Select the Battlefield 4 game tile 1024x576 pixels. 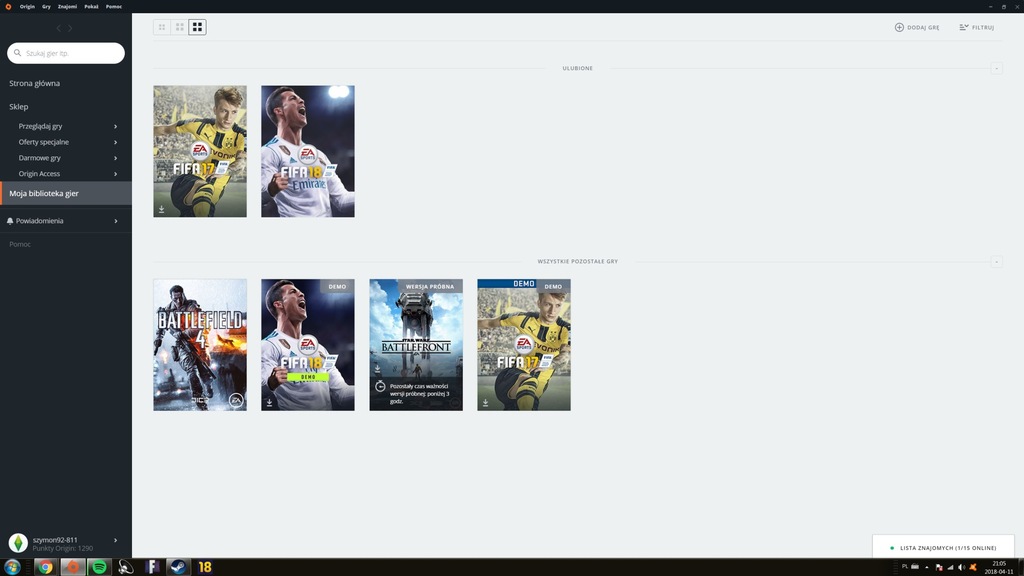click(200, 345)
